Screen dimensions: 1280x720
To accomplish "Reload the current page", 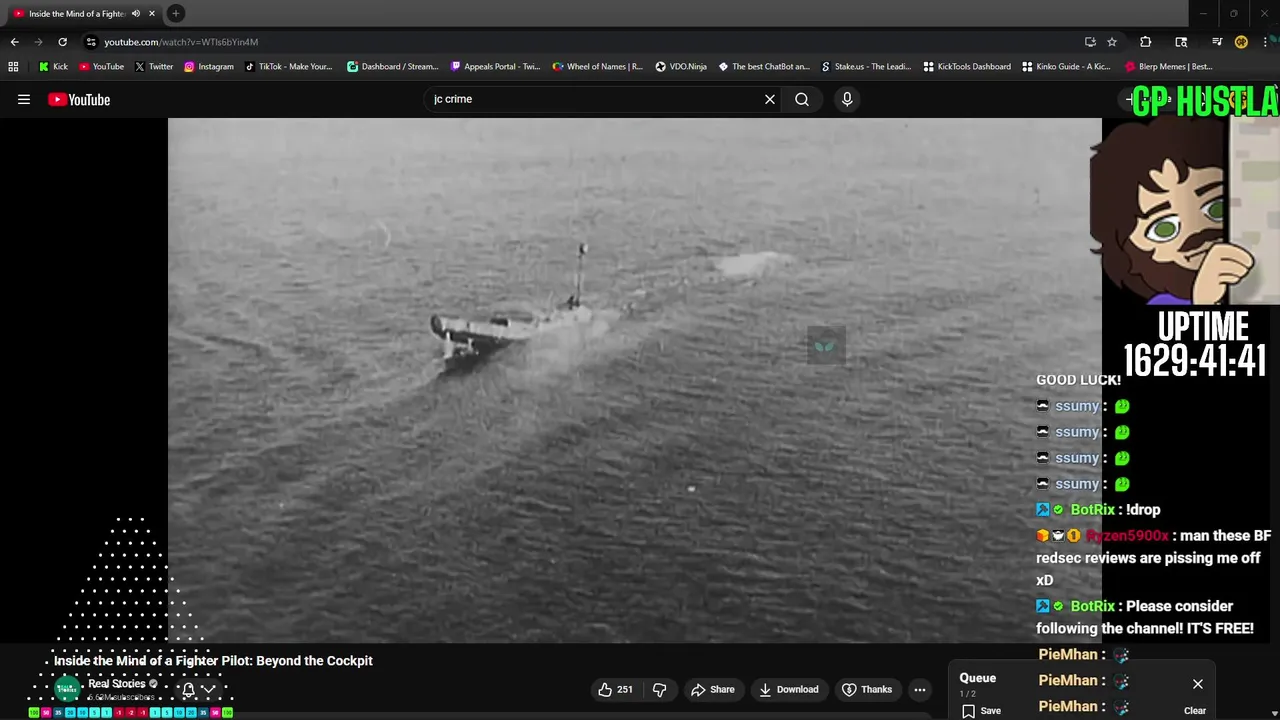I will [x=62, y=42].
